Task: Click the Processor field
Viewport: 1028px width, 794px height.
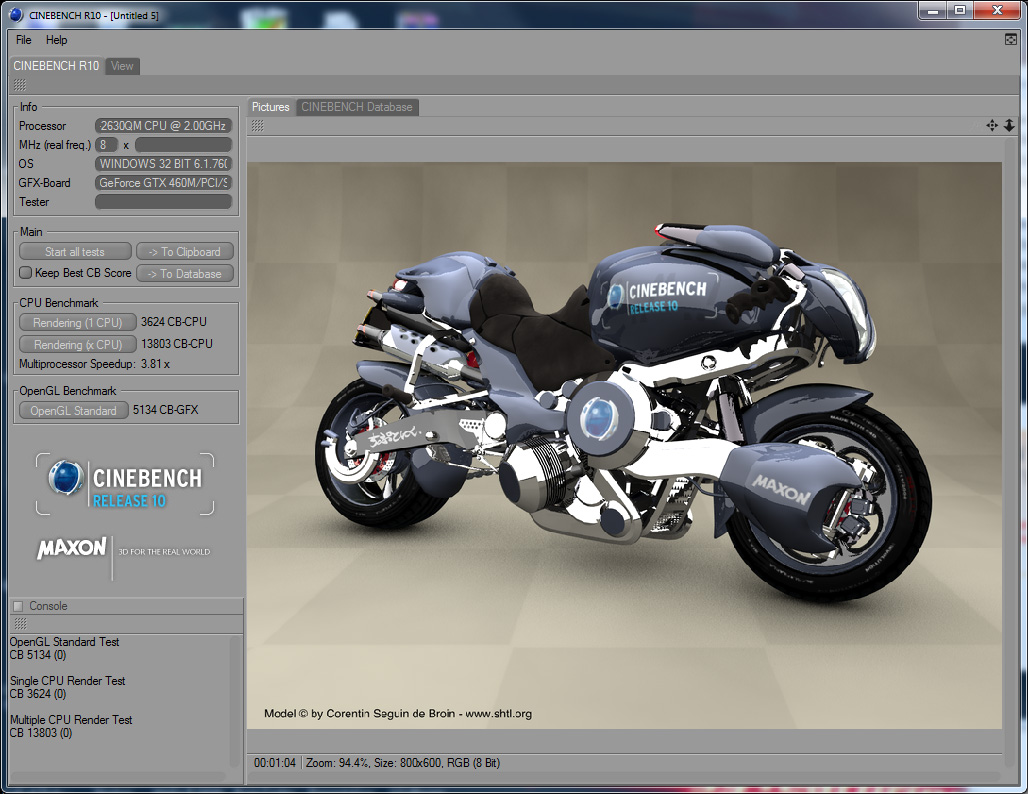Action: (x=163, y=126)
